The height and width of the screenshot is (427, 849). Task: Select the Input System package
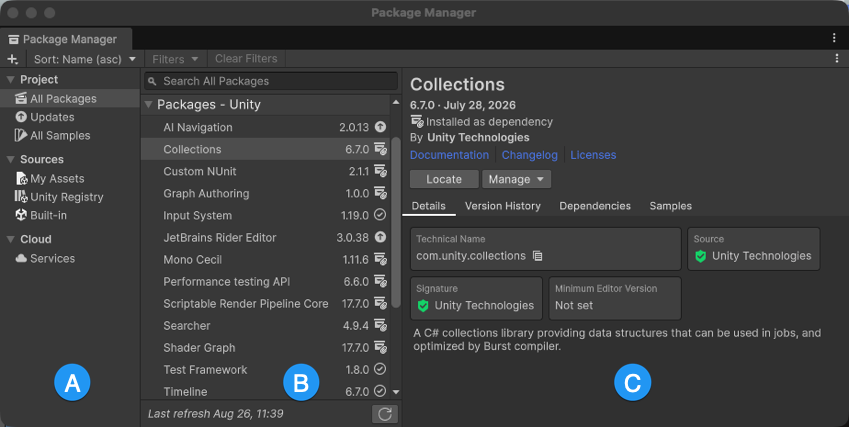coord(265,215)
